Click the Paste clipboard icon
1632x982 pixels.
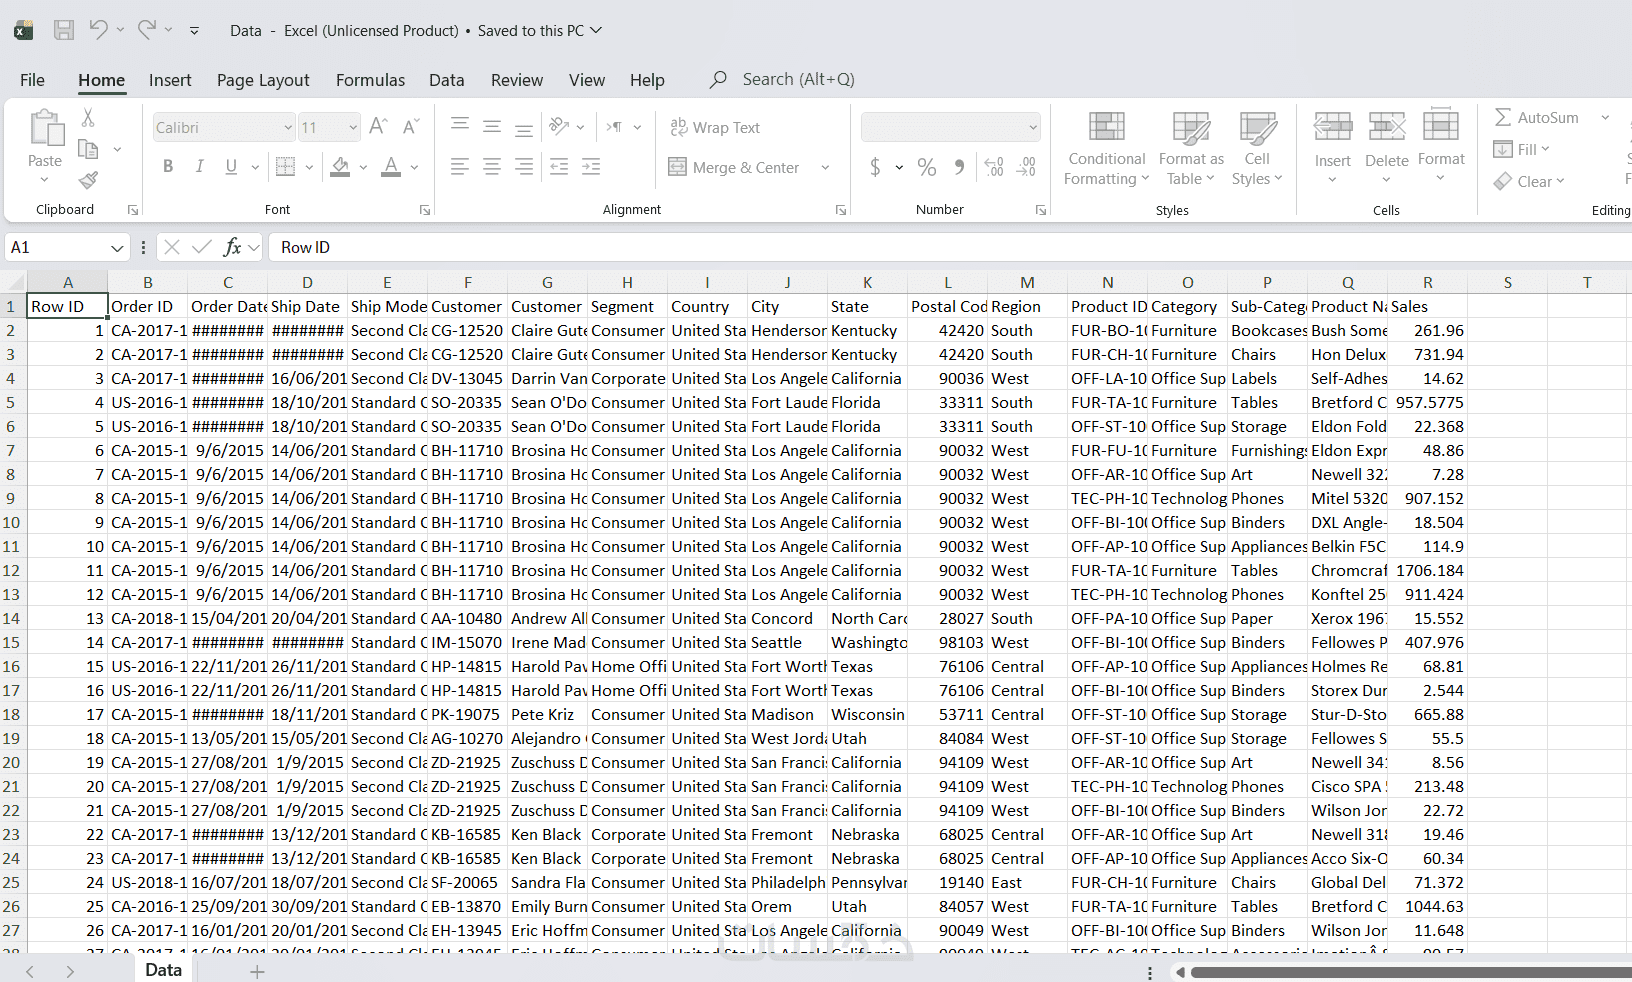pos(45,128)
